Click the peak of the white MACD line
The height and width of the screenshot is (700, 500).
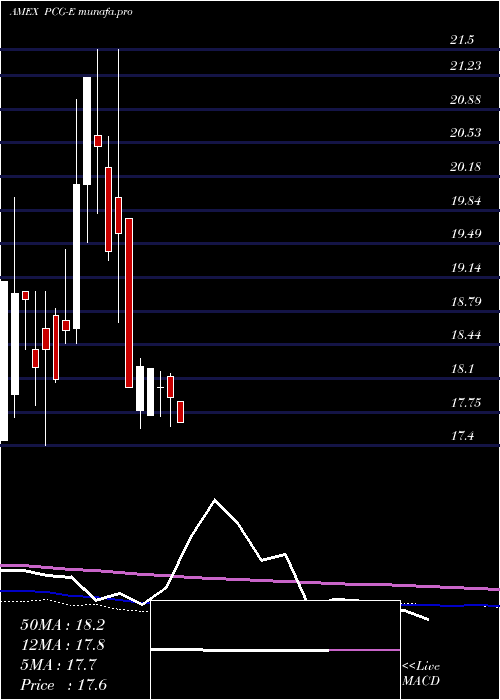215,500
